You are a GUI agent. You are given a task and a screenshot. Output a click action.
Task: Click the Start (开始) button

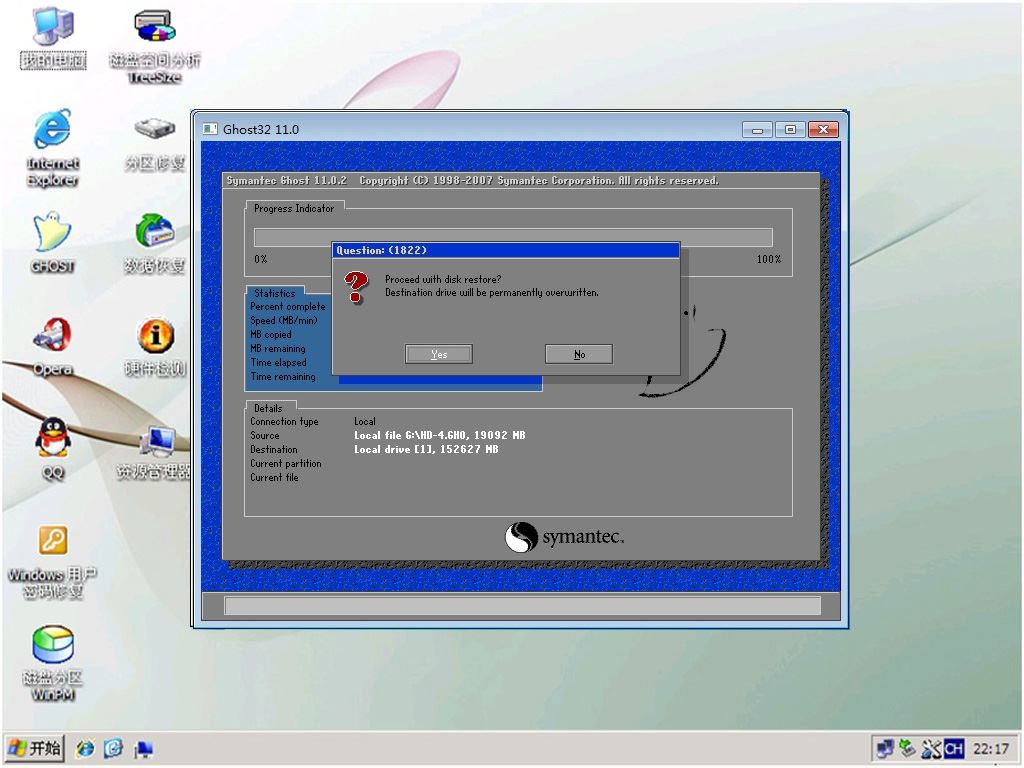pyautogui.click(x=35, y=748)
